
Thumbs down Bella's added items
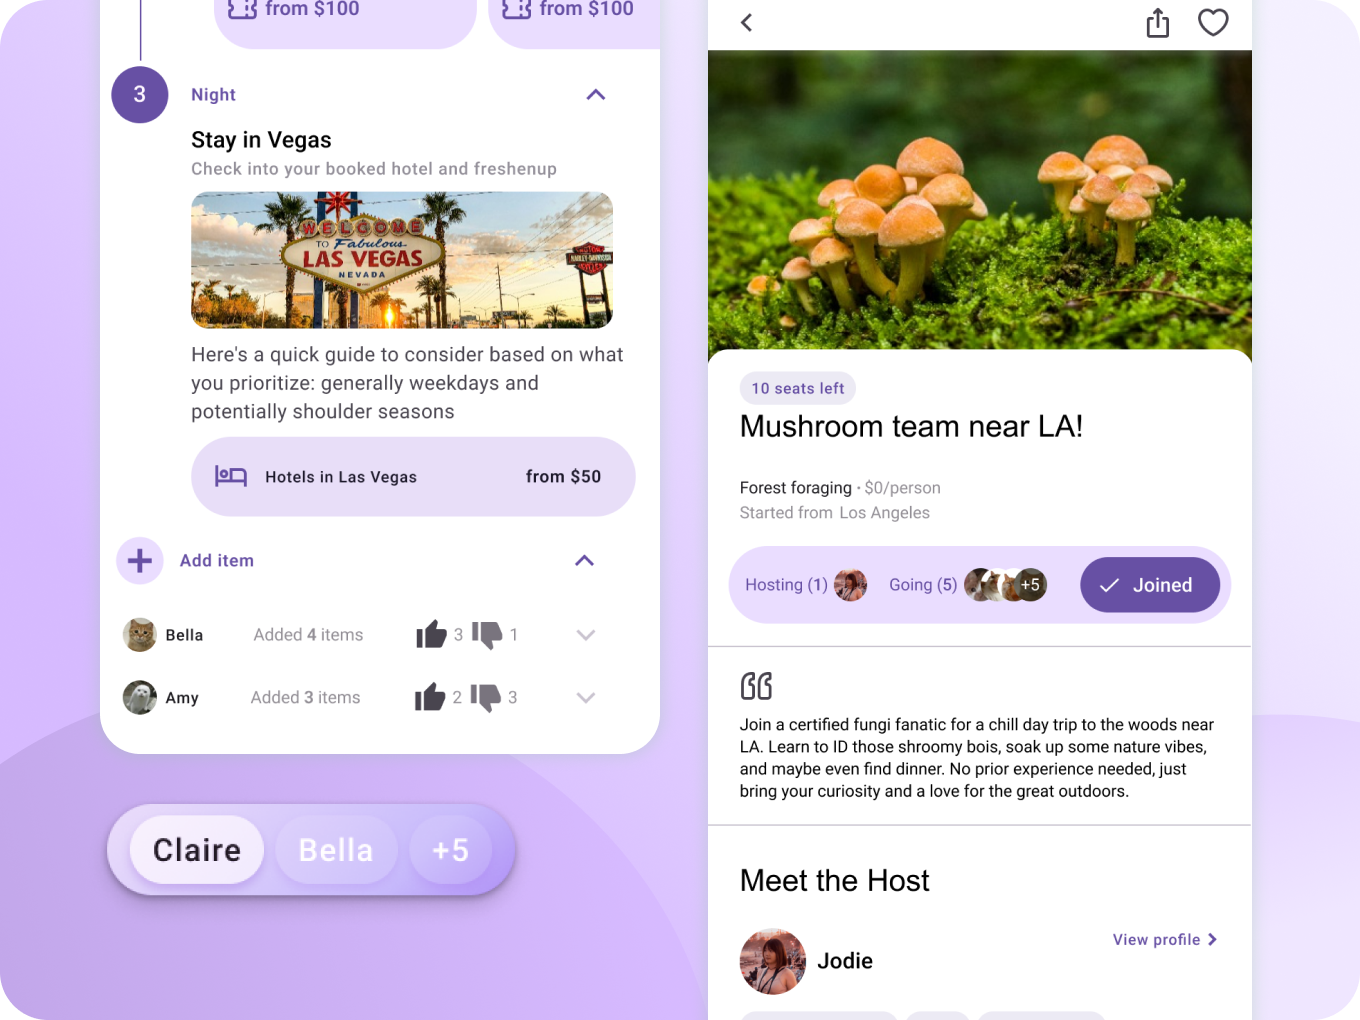(487, 635)
